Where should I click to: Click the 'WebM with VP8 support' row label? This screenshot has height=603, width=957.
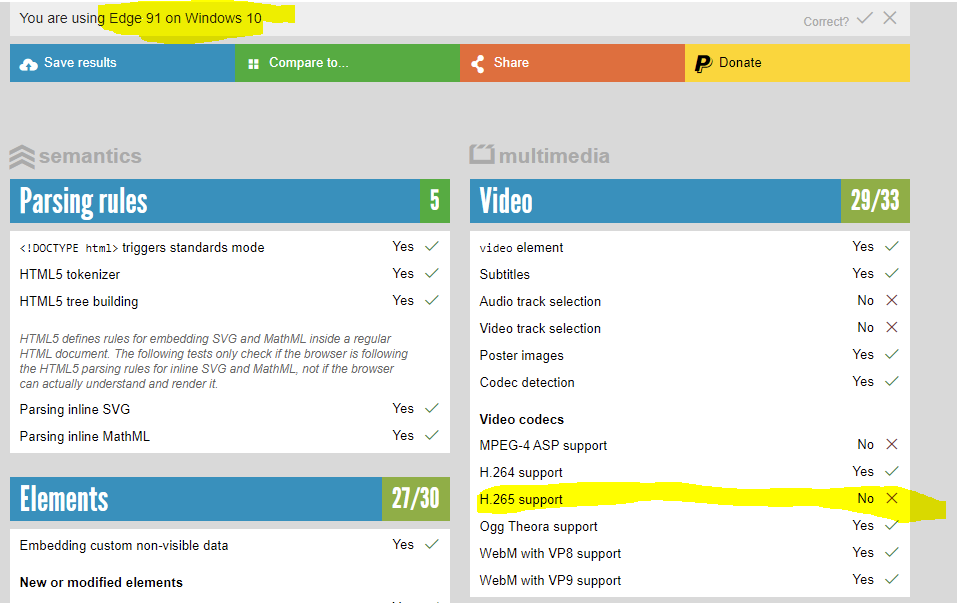(550, 554)
